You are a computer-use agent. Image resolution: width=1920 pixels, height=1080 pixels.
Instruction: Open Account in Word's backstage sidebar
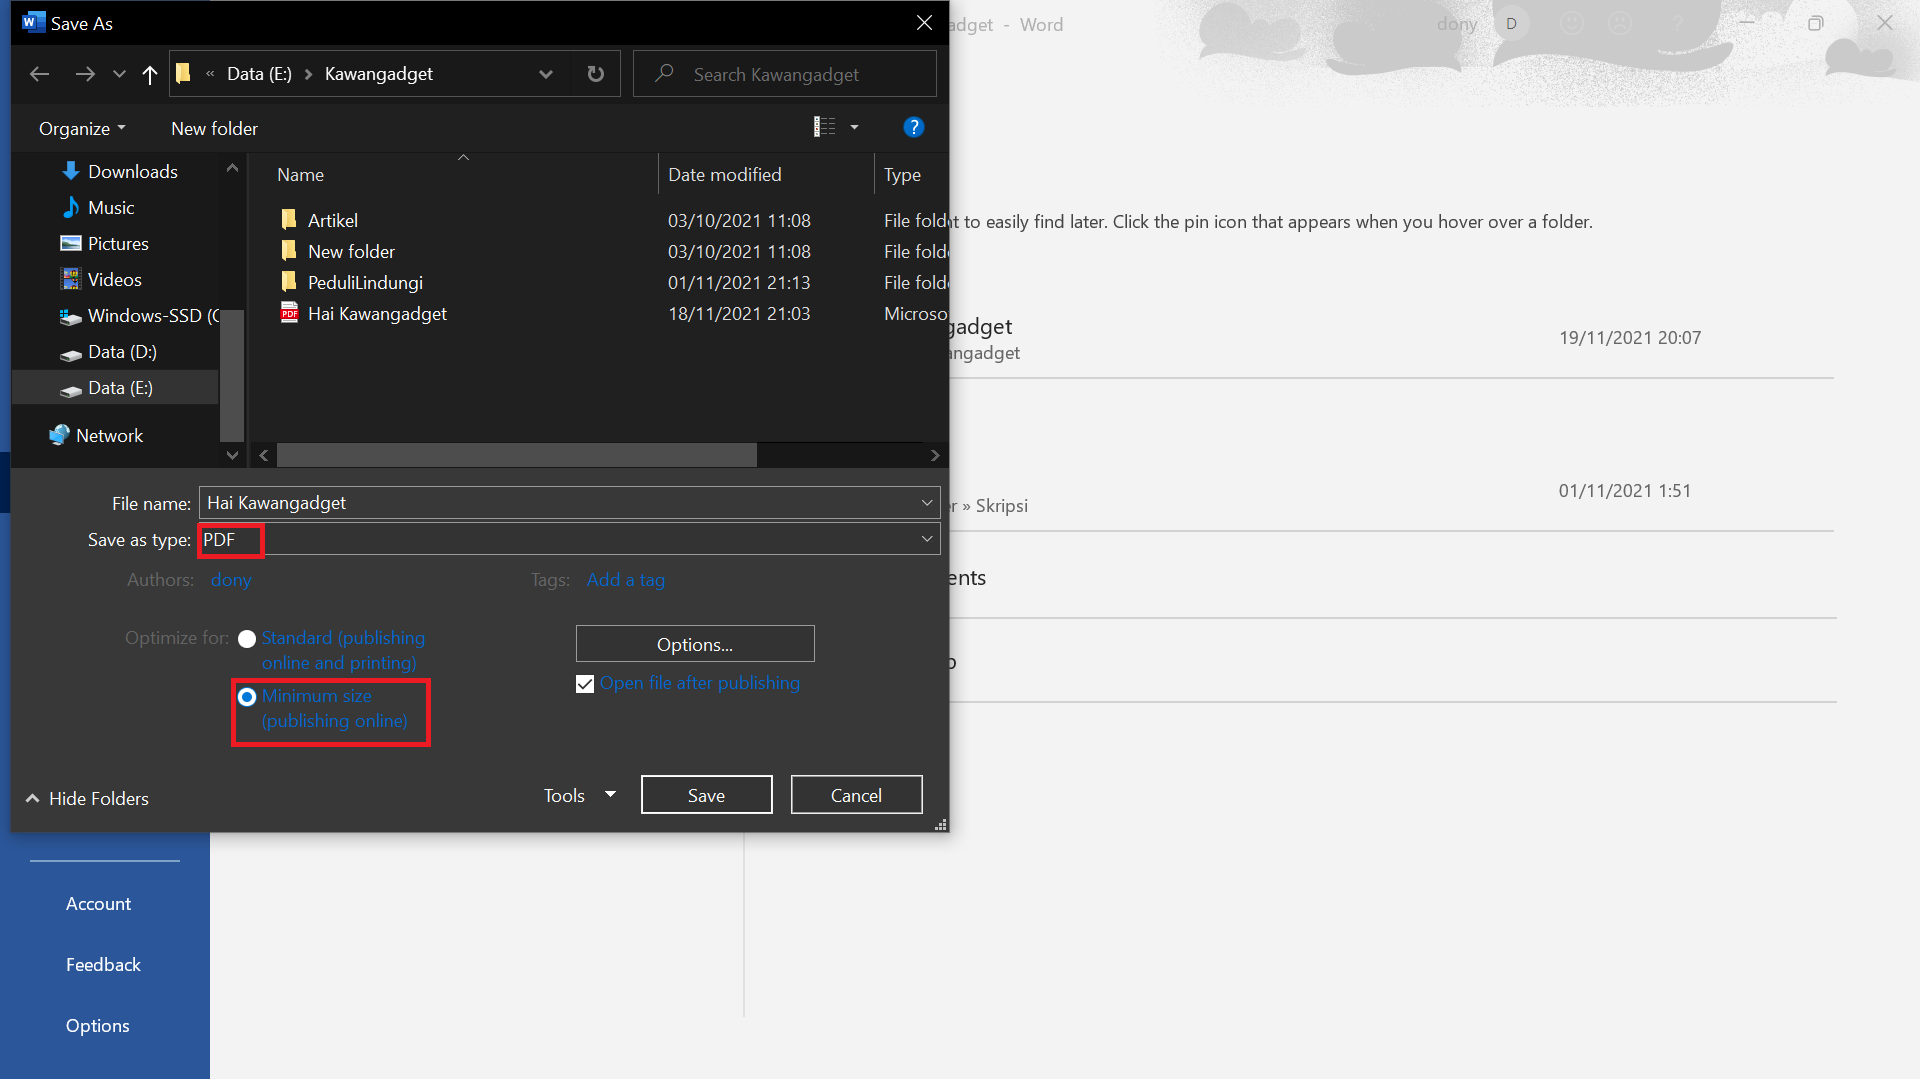98,904
